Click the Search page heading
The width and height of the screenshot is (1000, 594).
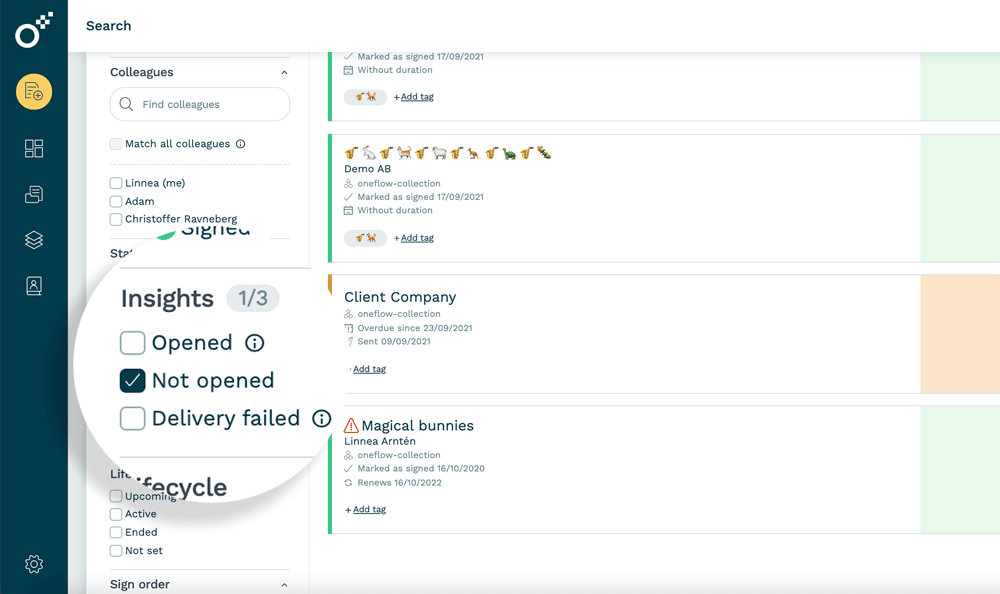click(108, 26)
